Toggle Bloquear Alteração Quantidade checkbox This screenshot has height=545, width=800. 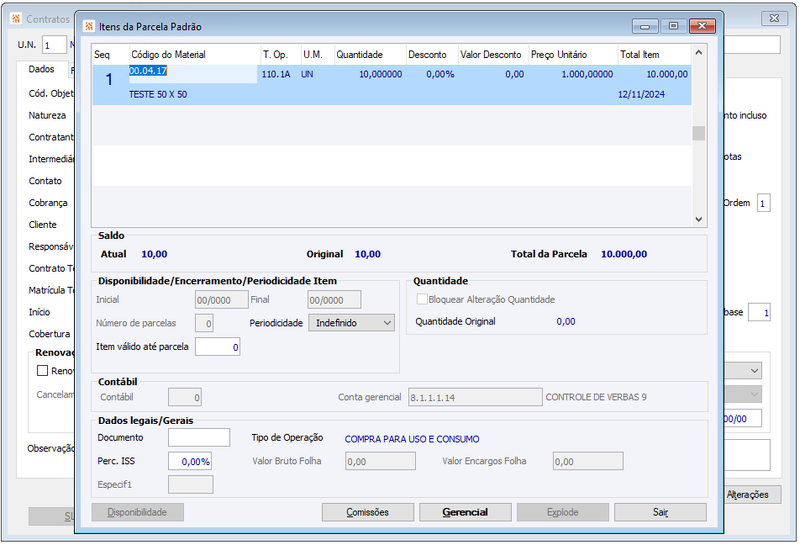(x=422, y=300)
